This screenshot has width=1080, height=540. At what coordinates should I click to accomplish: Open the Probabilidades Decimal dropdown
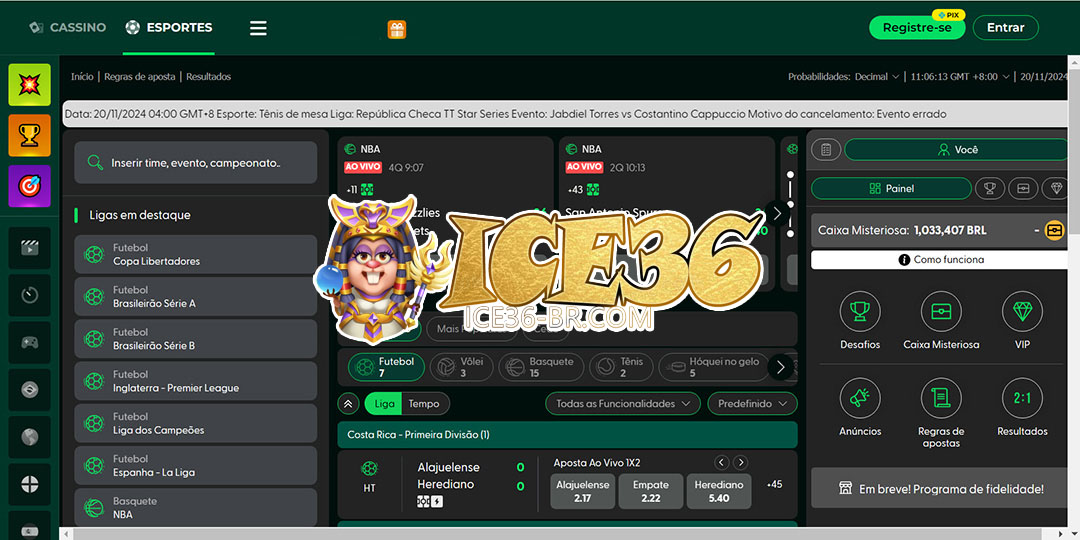pos(877,76)
